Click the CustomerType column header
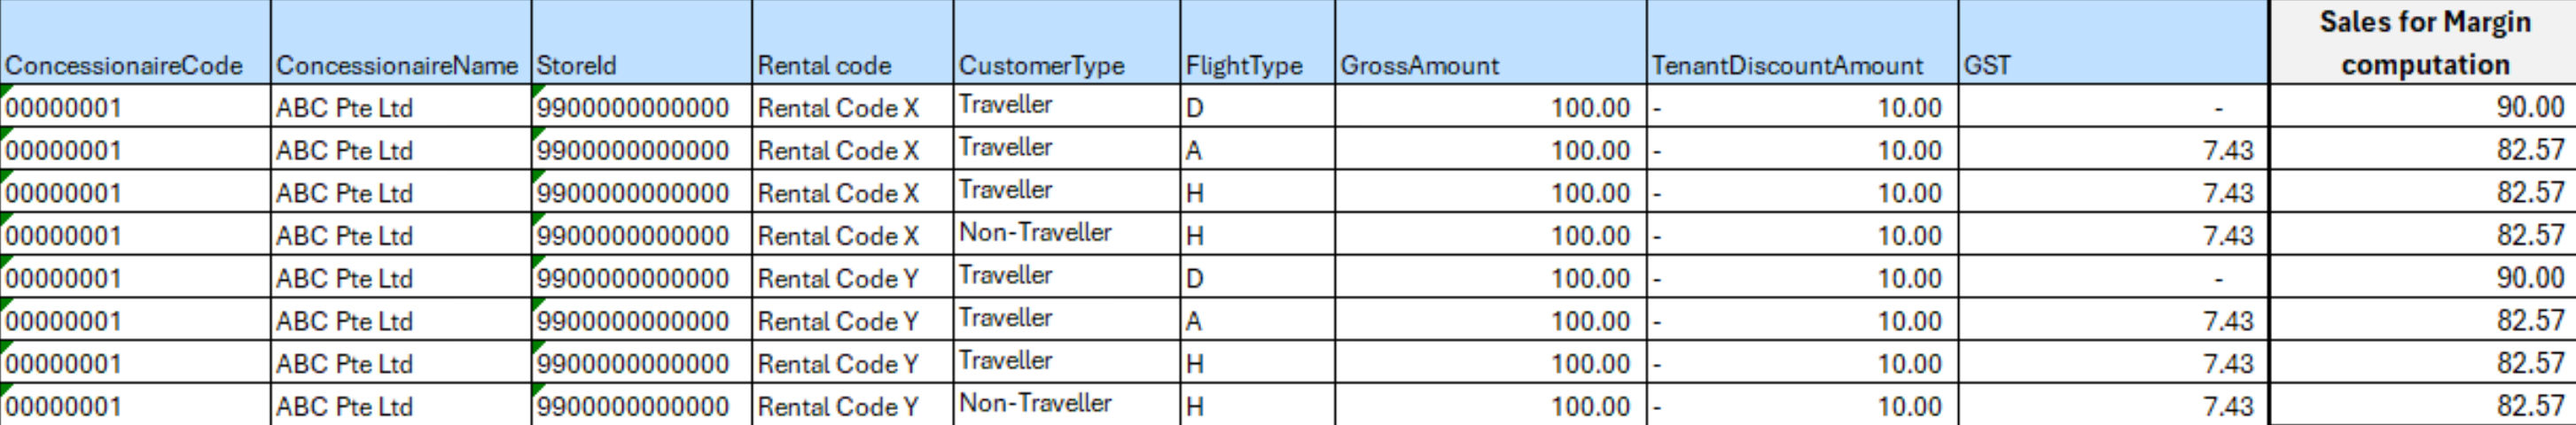The width and height of the screenshot is (2576, 425). tap(1041, 65)
